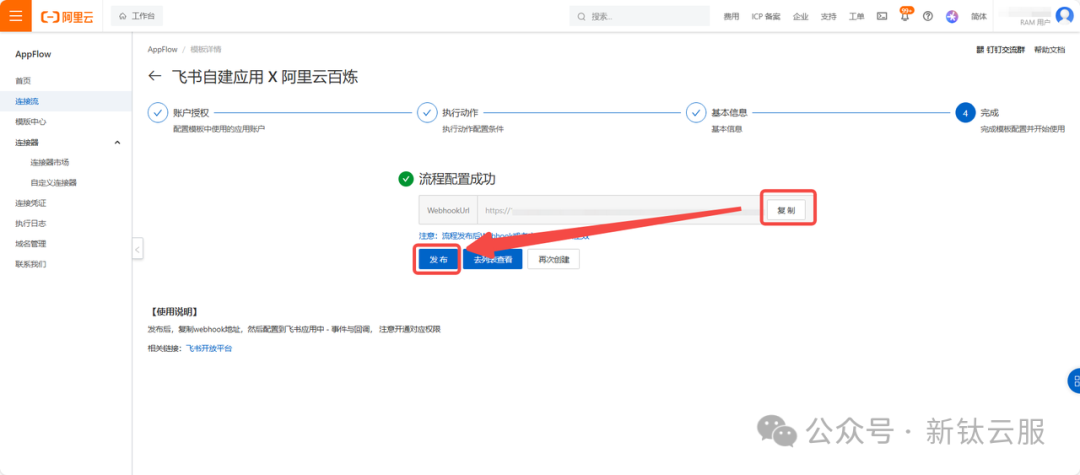Click the AppFlow sidebar title
Screen dimensions: 1080x475
(x=33, y=54)
